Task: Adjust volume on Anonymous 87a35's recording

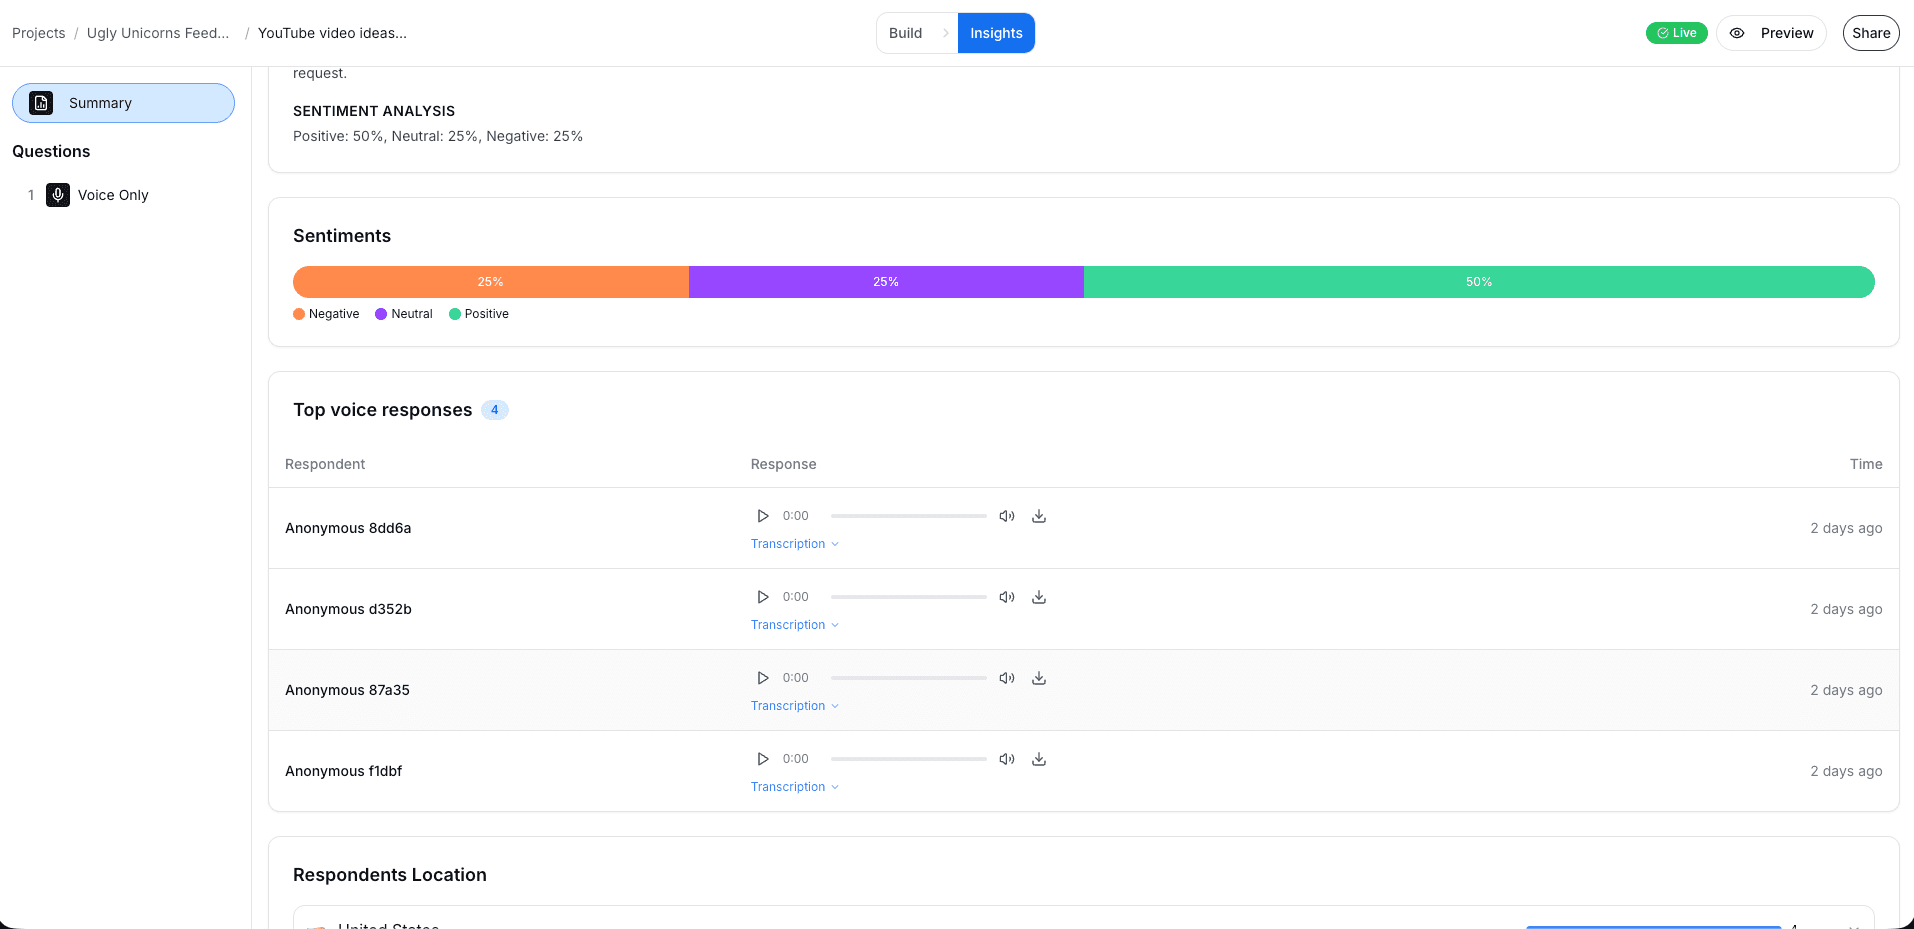Action: coord(1007,677)
